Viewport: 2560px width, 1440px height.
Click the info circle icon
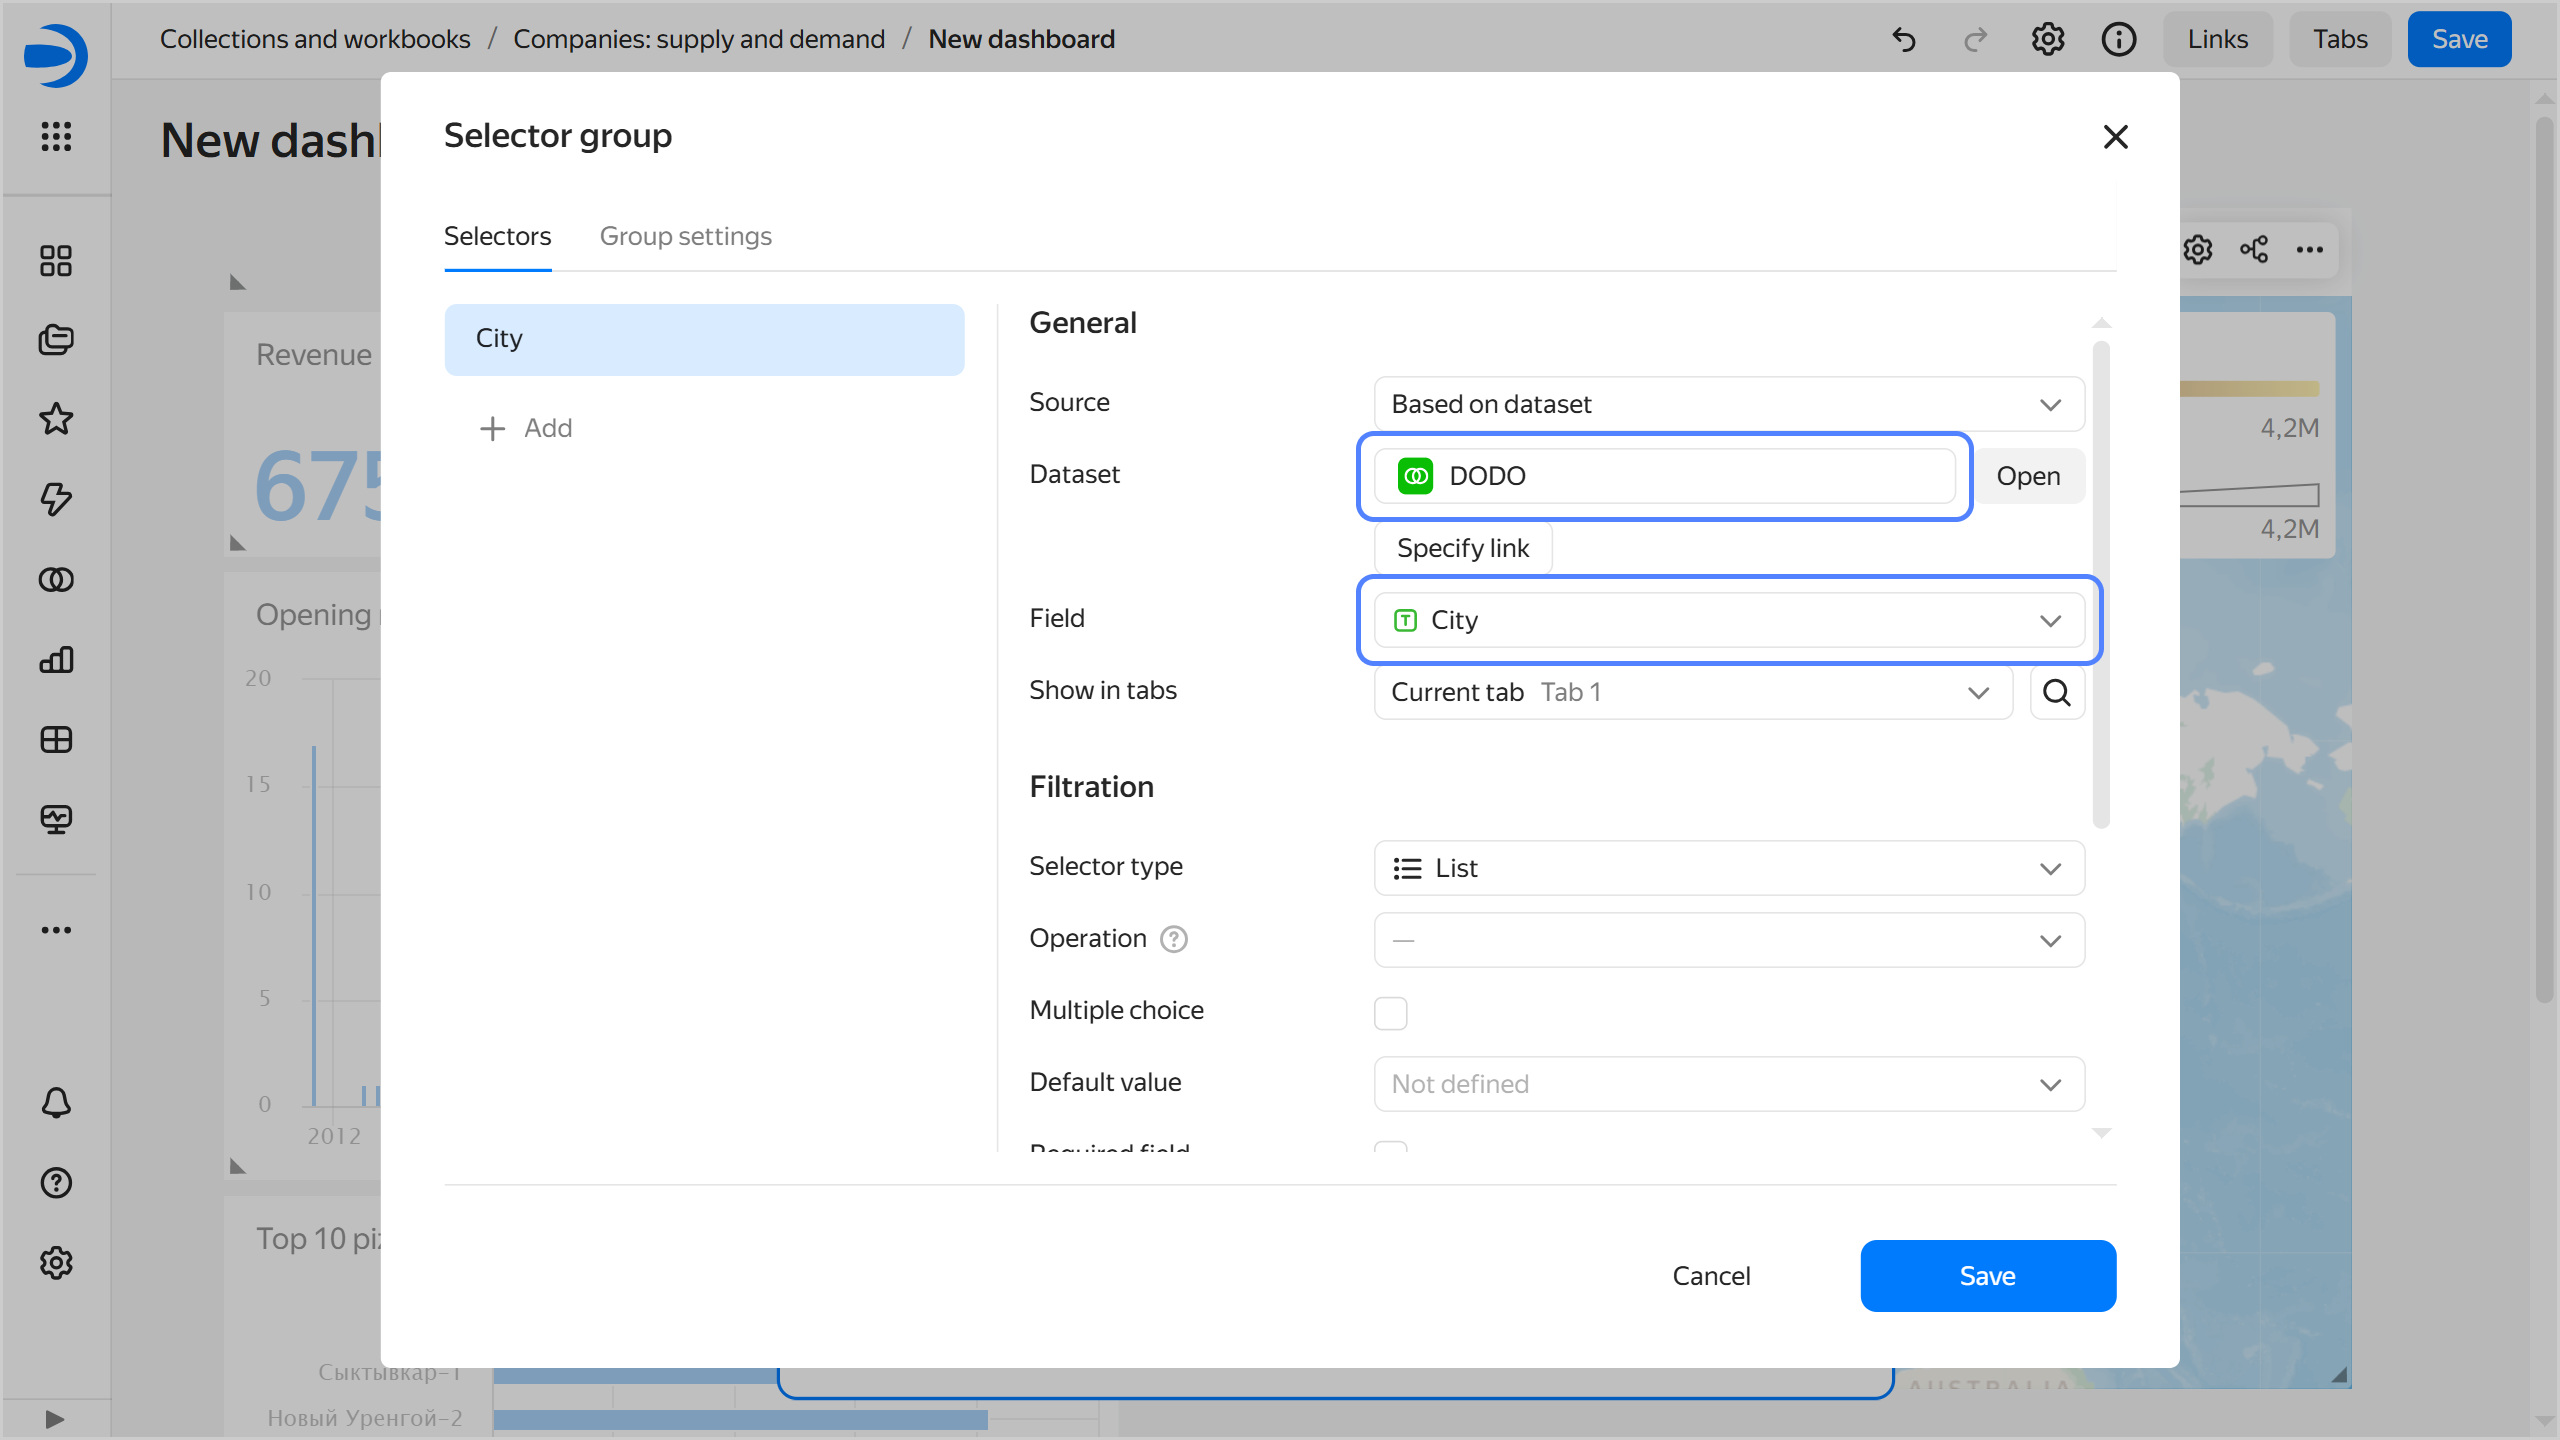pyautogui.click(x=2118, y=40)
